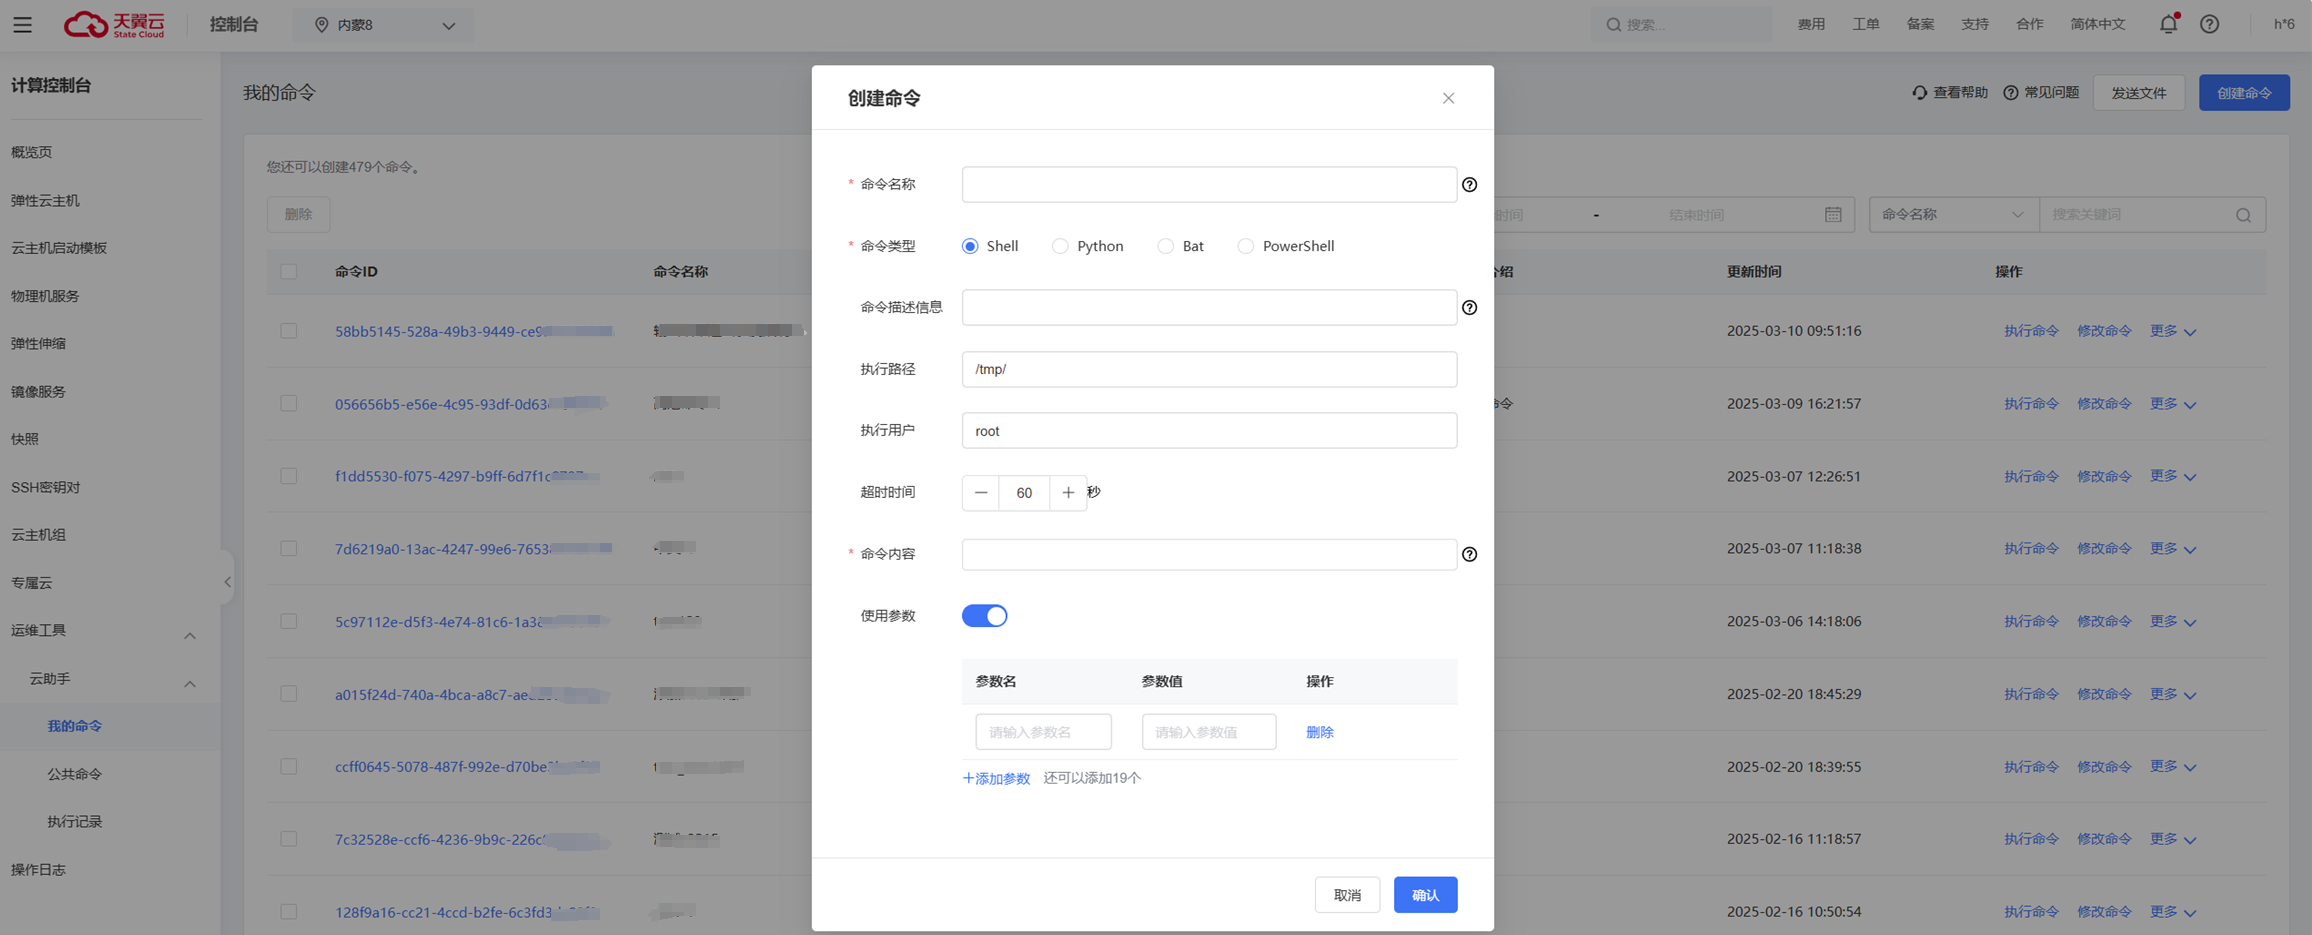Image resolution: width=2312 pixels, height=935 pixels.
Task: Expand 更多 for the 2025-03-09 16:21:57 row
Action: [2173, 404]
